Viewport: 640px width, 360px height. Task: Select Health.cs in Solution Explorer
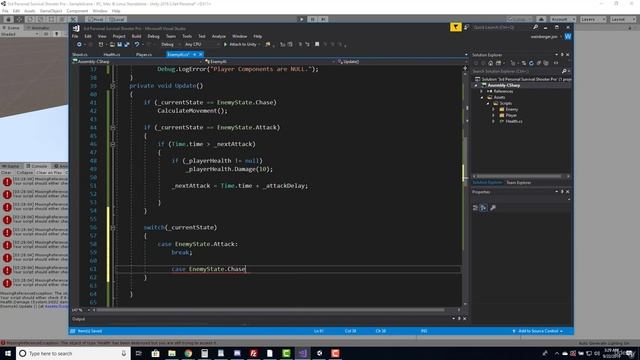[513, 121]
